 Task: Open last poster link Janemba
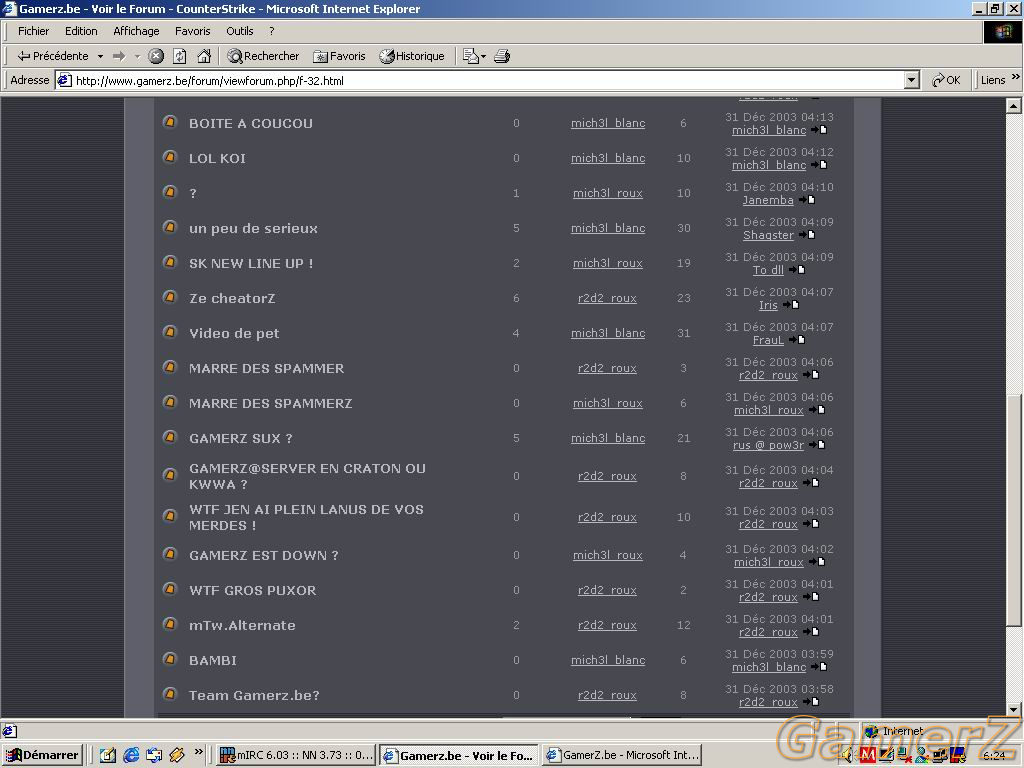click(768, 200)
